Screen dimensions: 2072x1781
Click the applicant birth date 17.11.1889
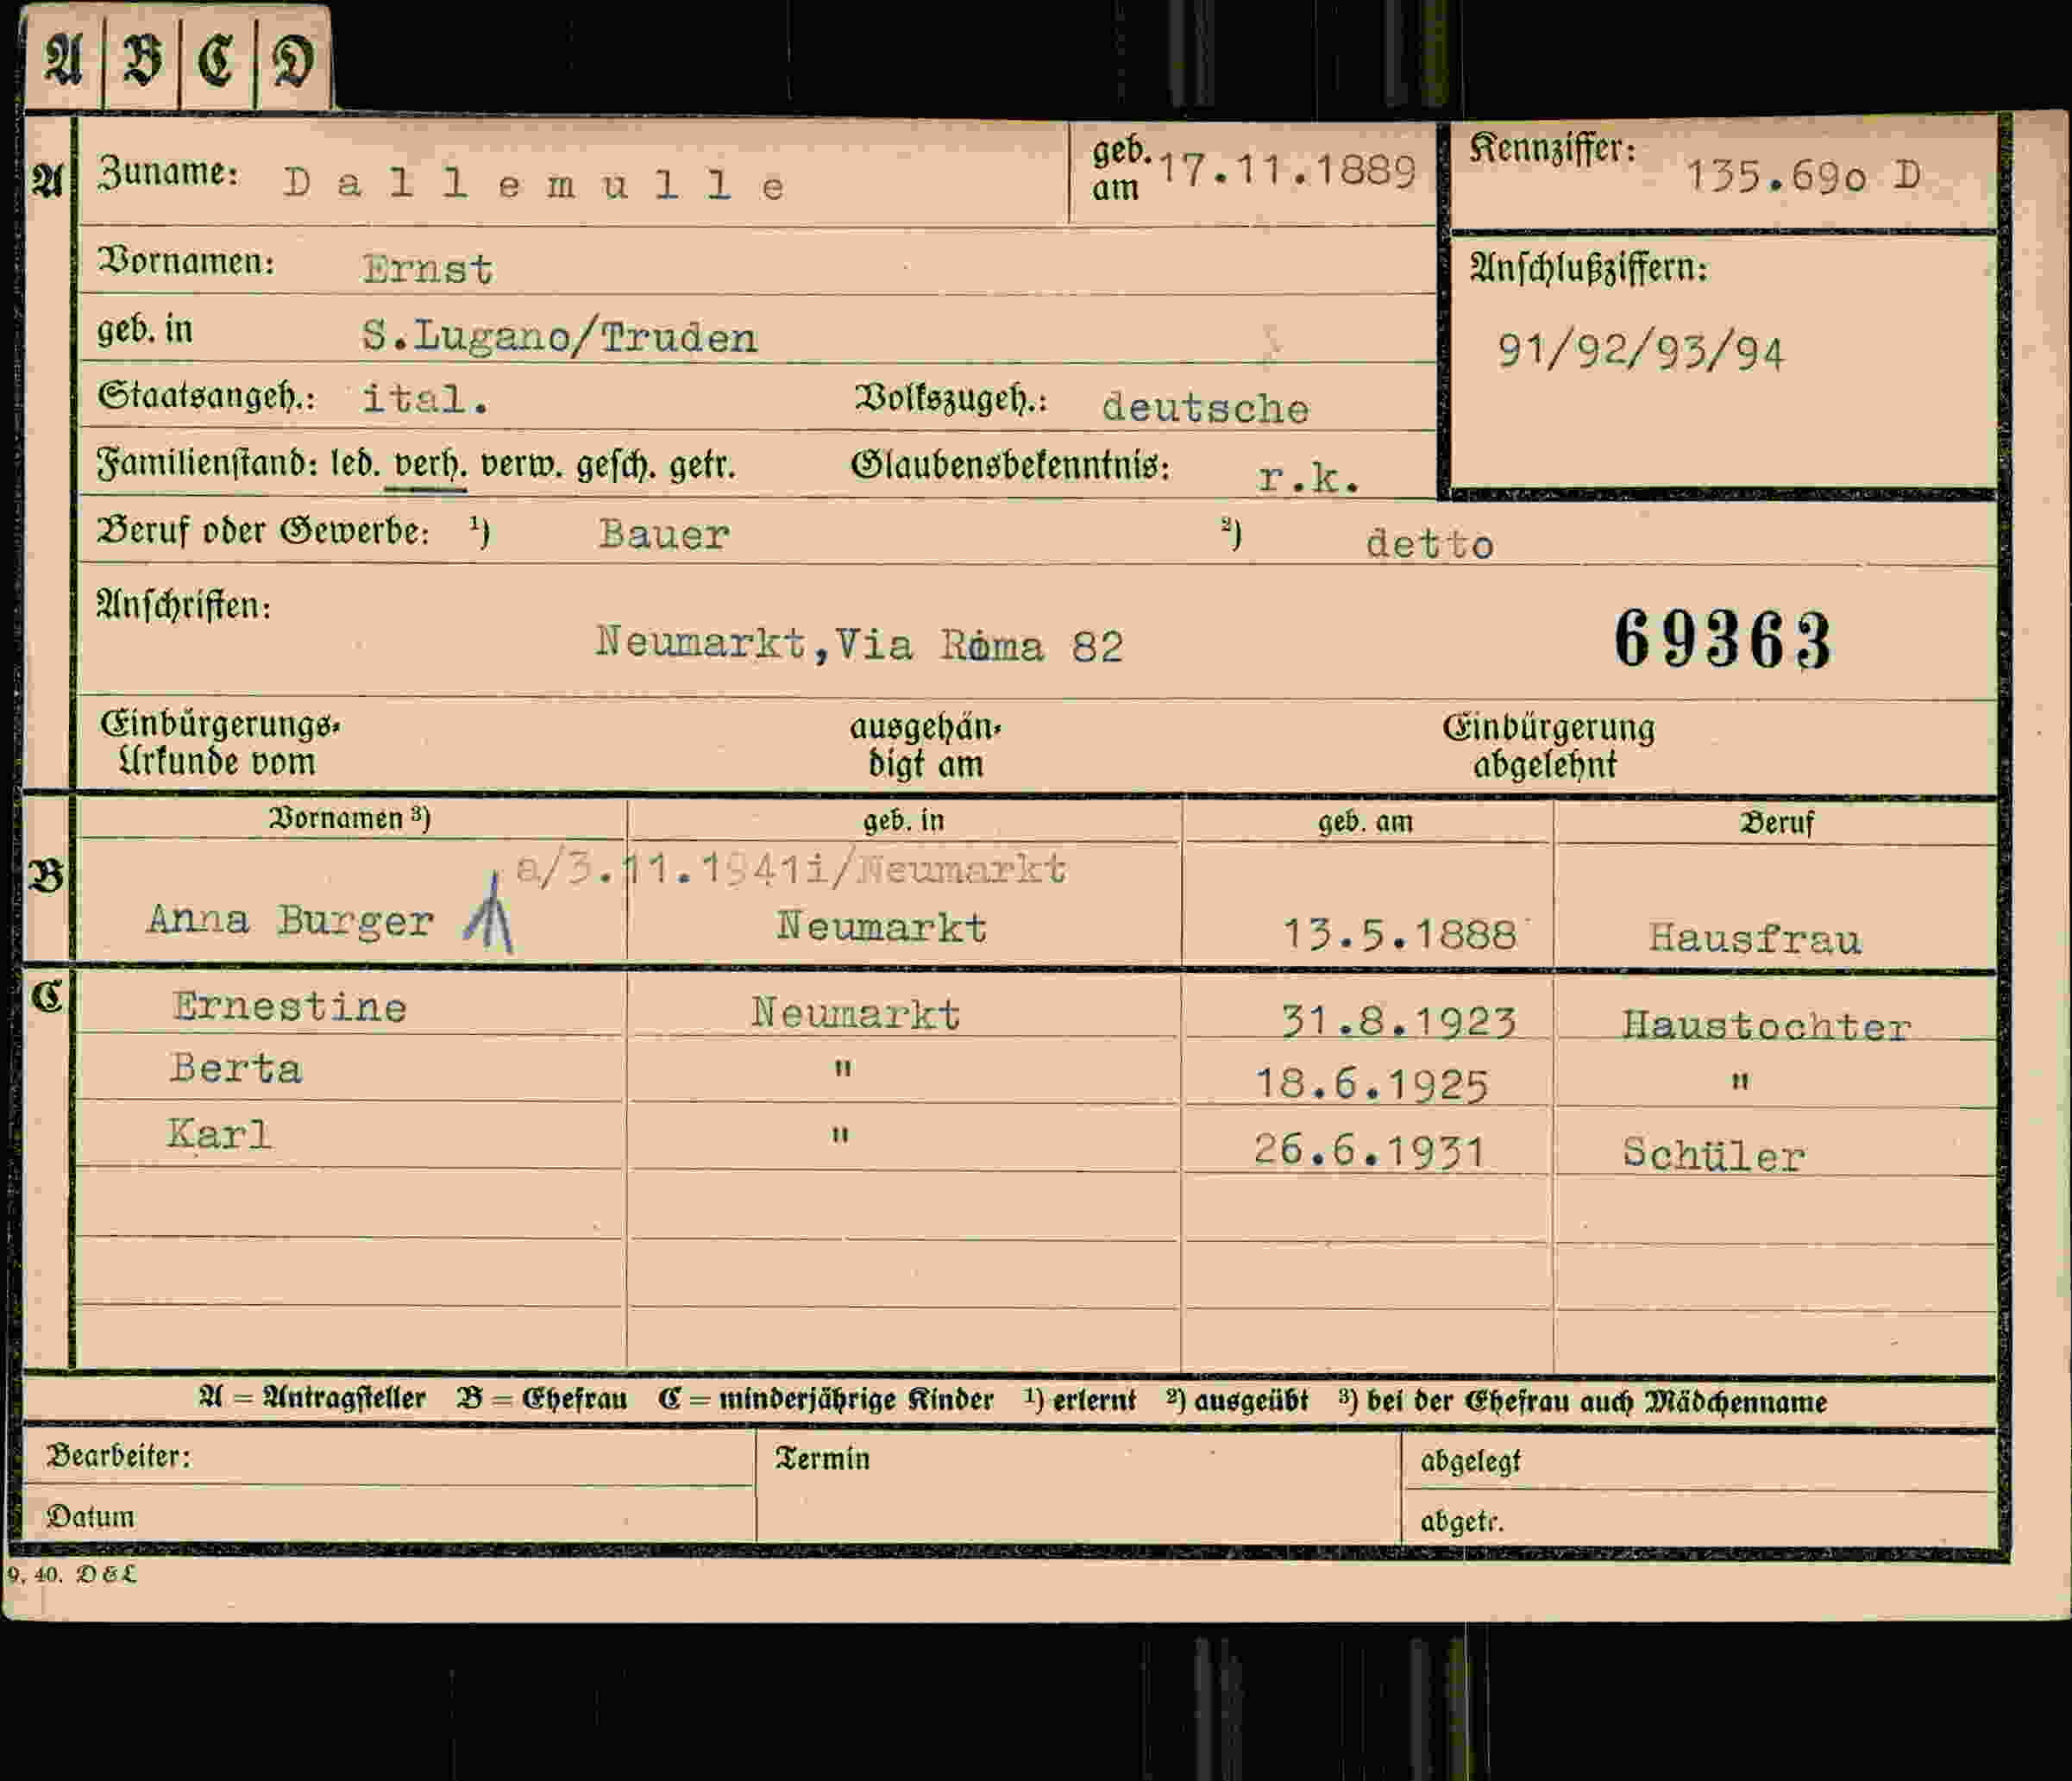pos(1286,170)
